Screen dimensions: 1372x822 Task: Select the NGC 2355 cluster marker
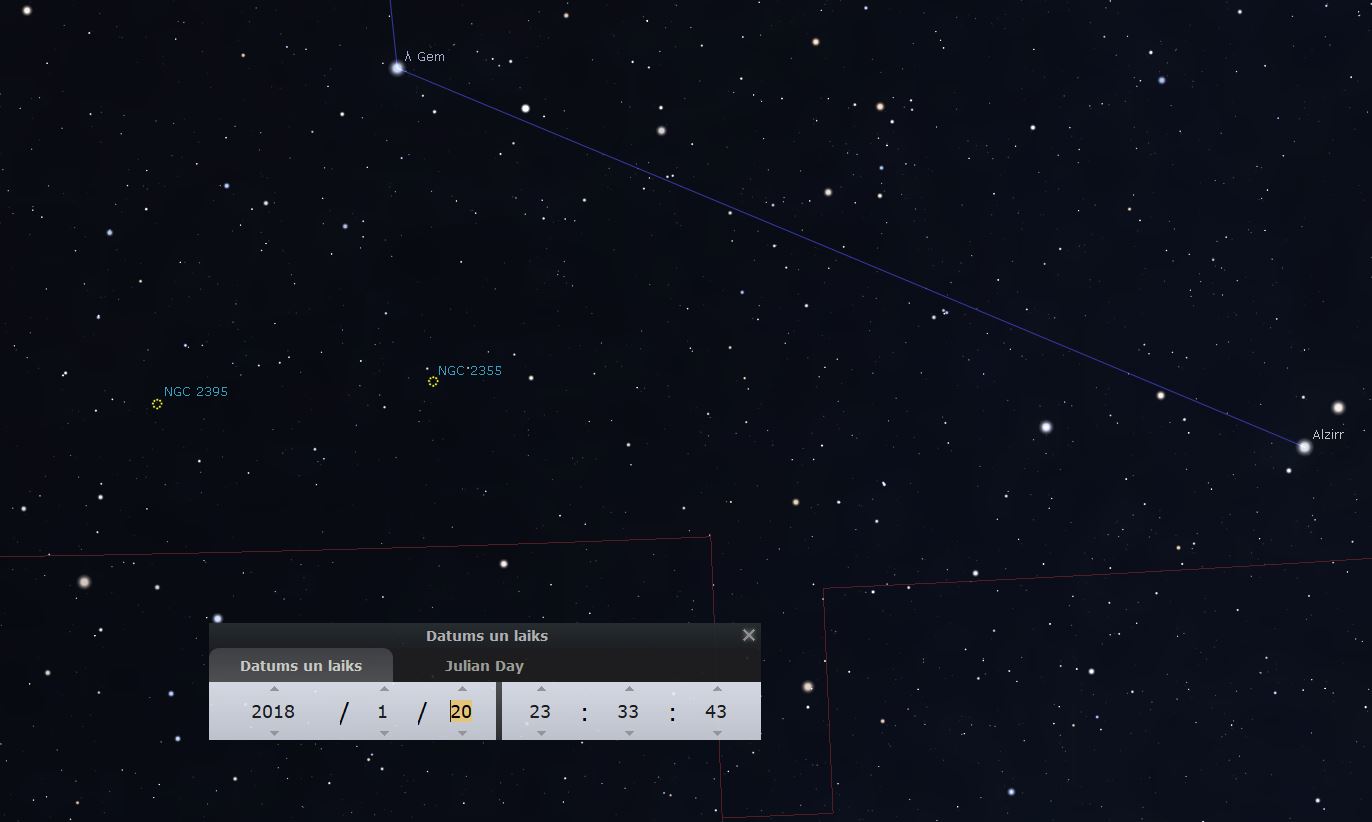click(433, 381)
